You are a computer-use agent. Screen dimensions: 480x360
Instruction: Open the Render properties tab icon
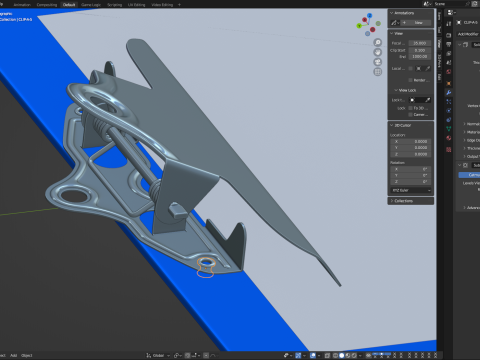pos(449,35)
